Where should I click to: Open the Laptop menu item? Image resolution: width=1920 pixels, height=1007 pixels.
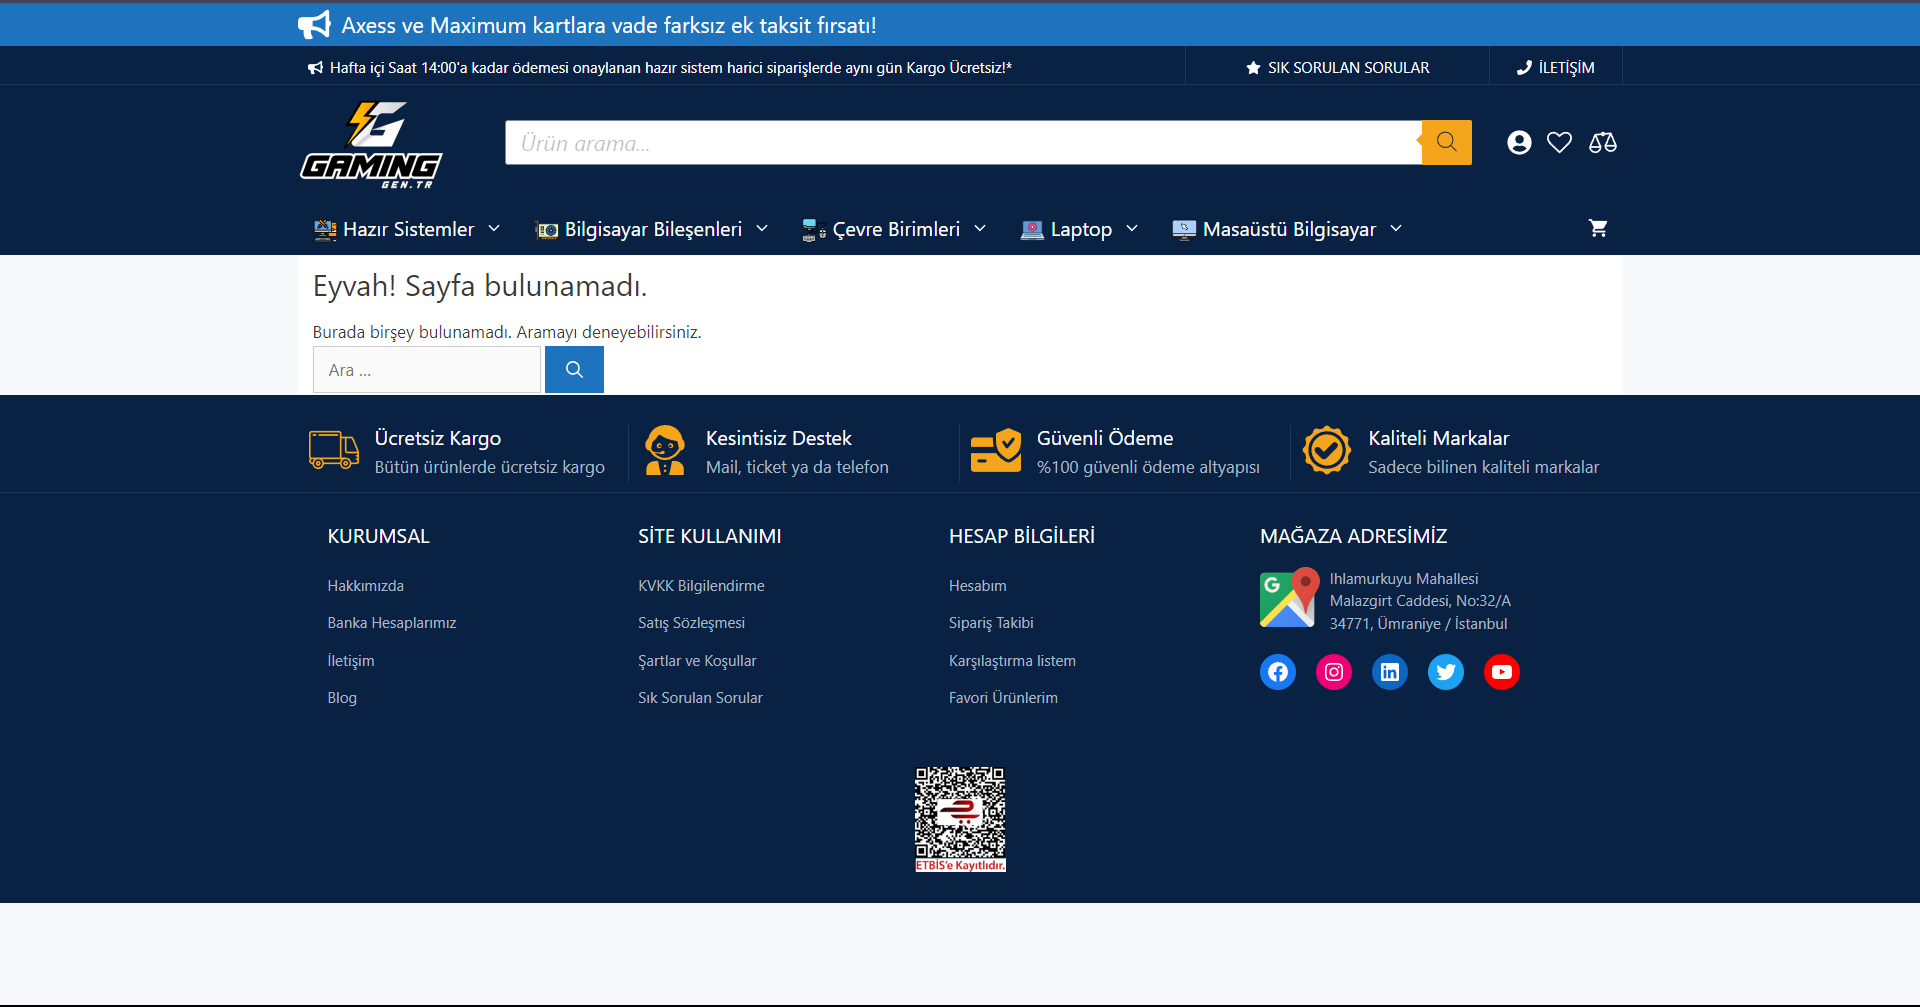click(x=1080, y=229)
